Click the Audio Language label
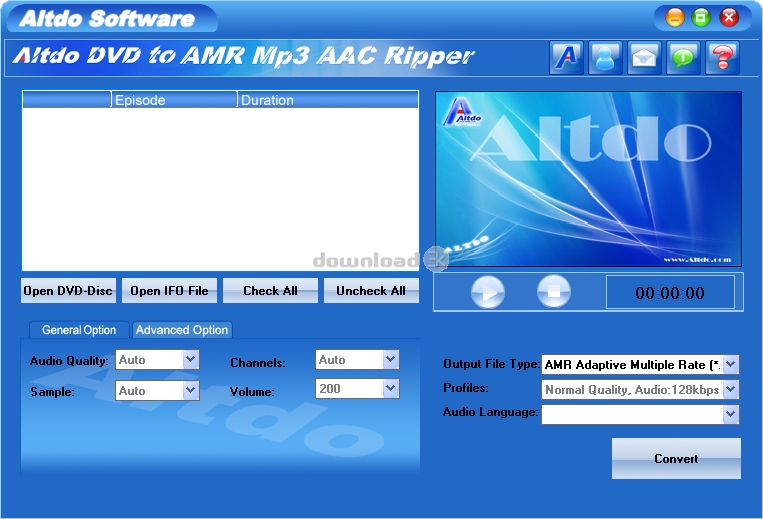 [490, 412]
